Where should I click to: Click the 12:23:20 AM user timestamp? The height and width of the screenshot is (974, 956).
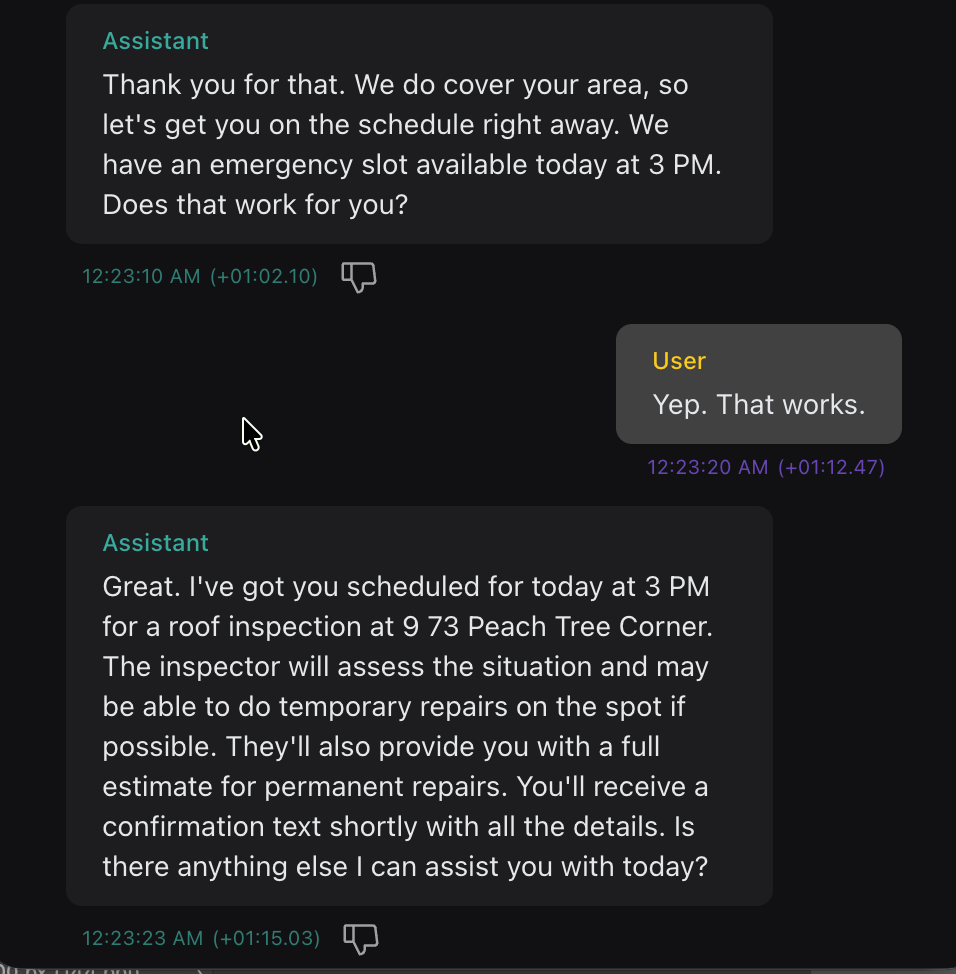707,467
